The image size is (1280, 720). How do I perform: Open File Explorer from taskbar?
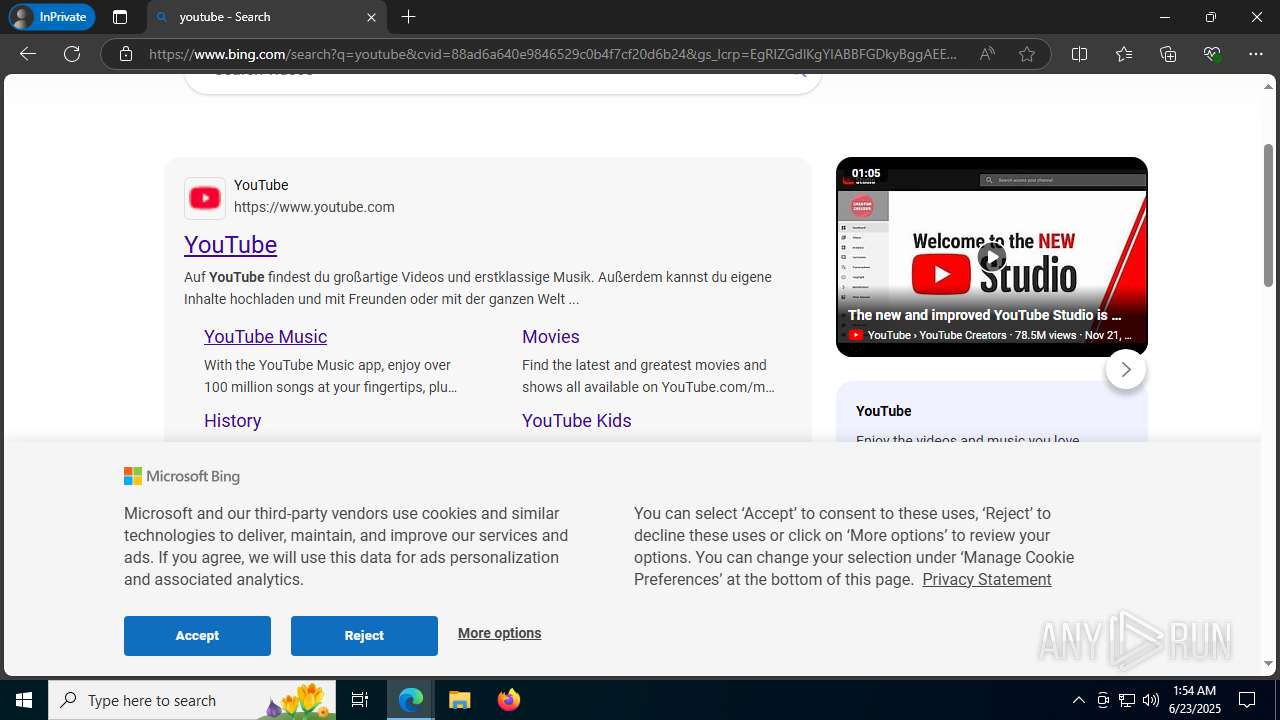[459, 700]
